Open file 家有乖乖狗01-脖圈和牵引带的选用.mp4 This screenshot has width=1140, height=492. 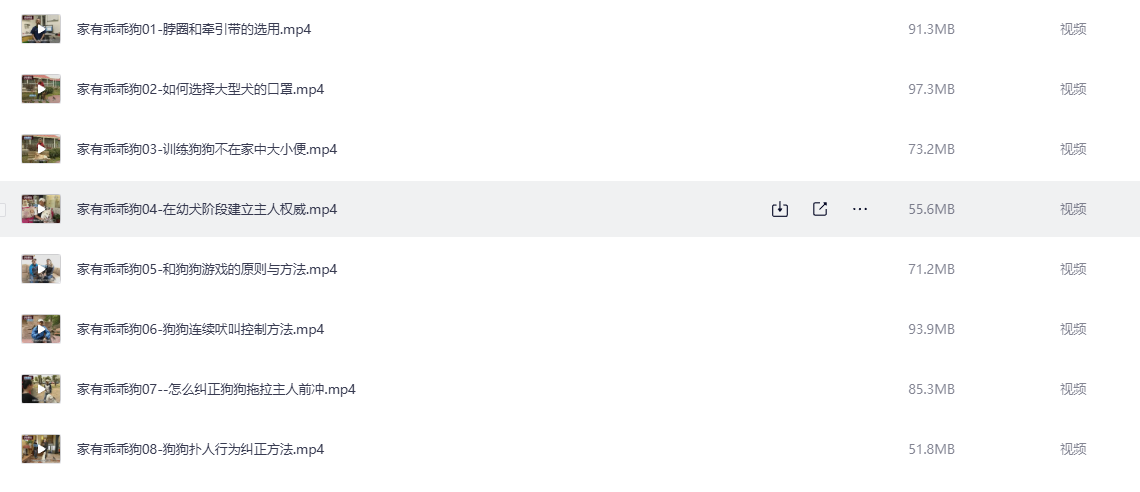coord(194,29)
